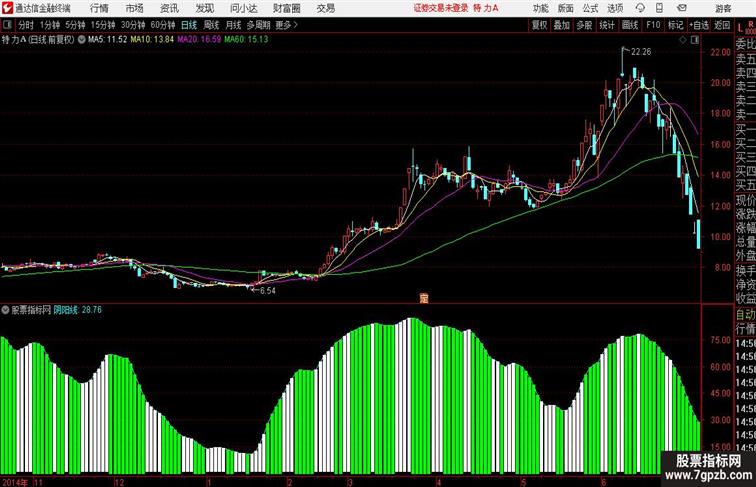This screenshot has height=487, width=756.
Task: Open the F10 company info button
Action: [653, 25]
